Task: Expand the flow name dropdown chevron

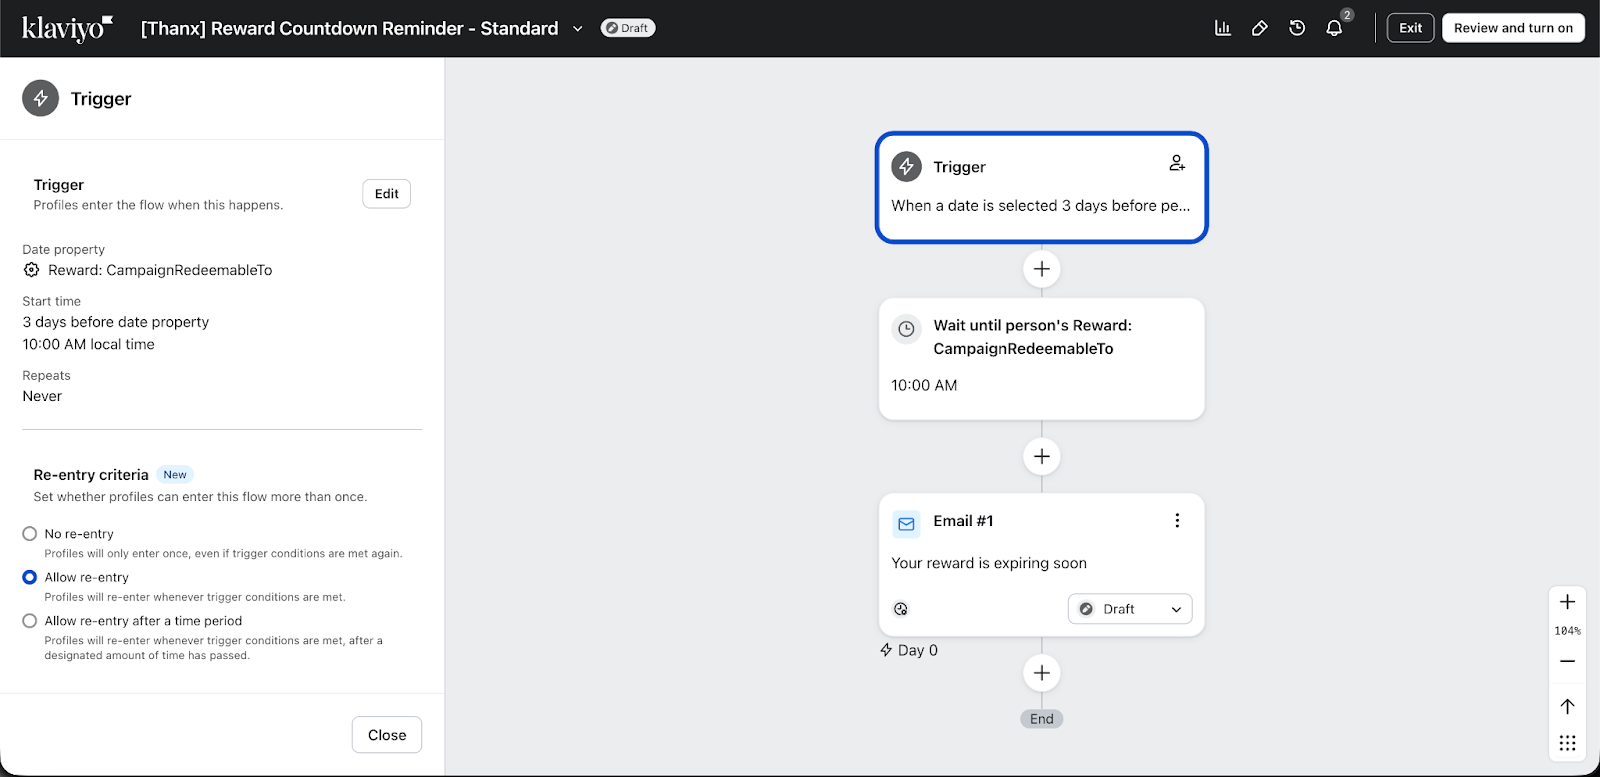Action: [x=577, y=29]
